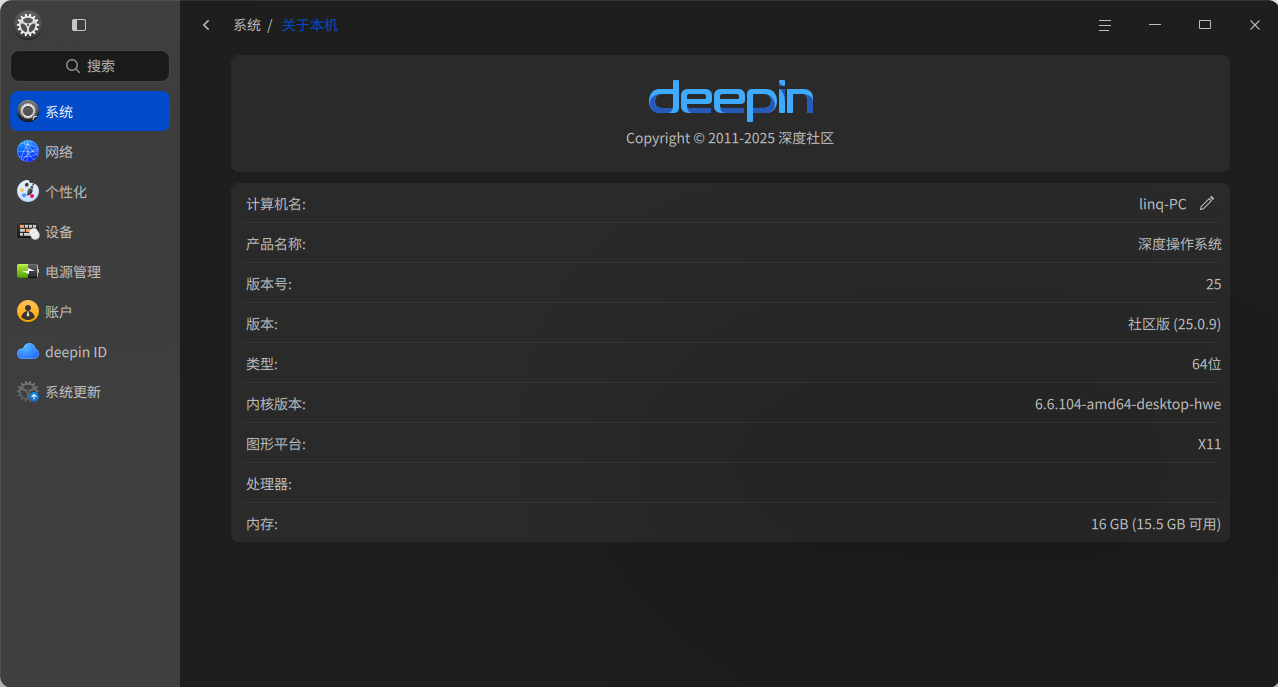
Task: Click the 深度操作系统 product name value
Action: click(x=1180, y=244)
